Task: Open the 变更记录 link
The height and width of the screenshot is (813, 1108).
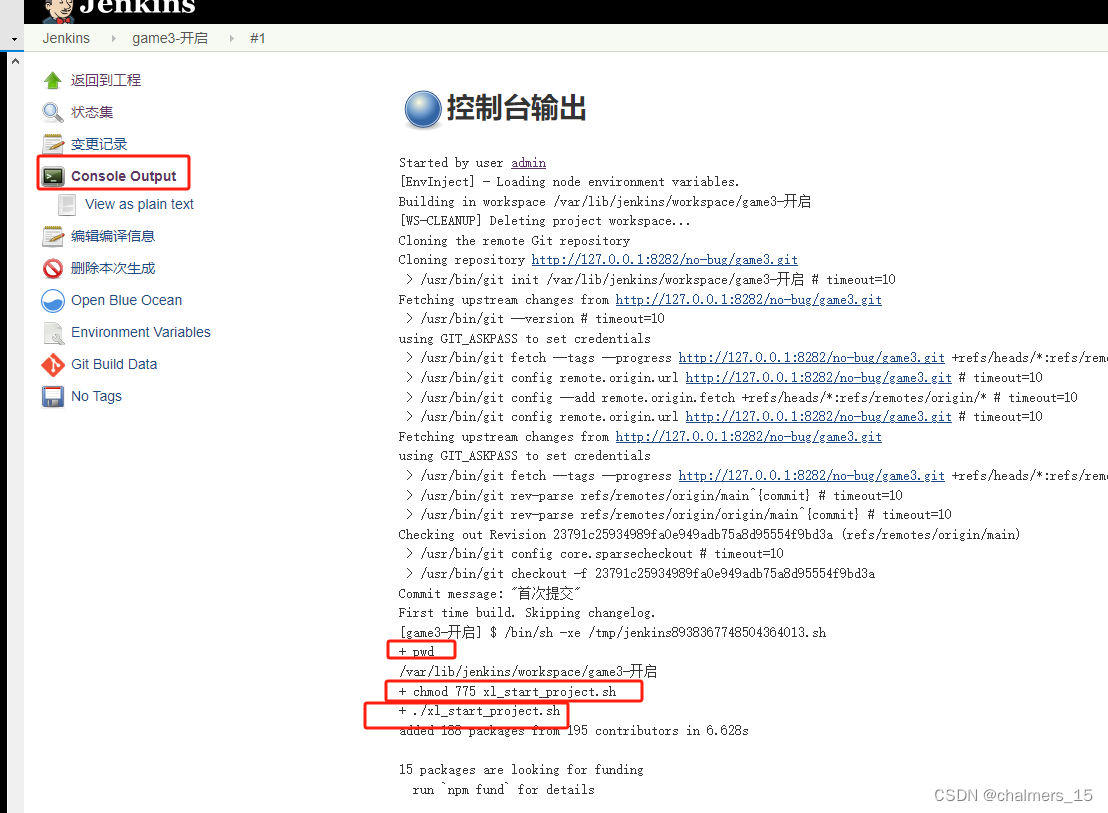Action: [99, 144]
